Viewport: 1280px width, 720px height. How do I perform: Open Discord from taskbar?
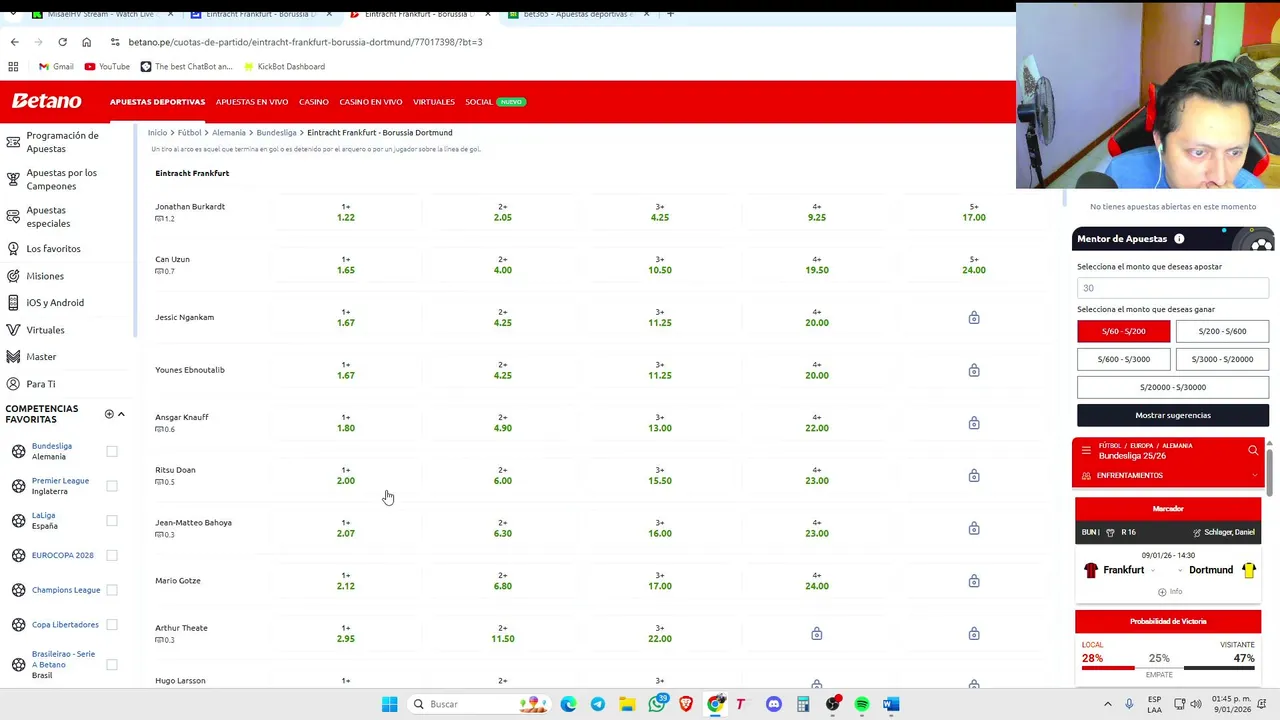773,704
